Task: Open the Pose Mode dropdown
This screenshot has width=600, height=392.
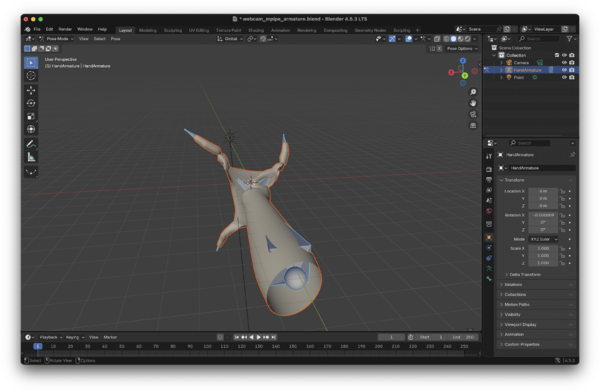Action: [x=57, y=39]
